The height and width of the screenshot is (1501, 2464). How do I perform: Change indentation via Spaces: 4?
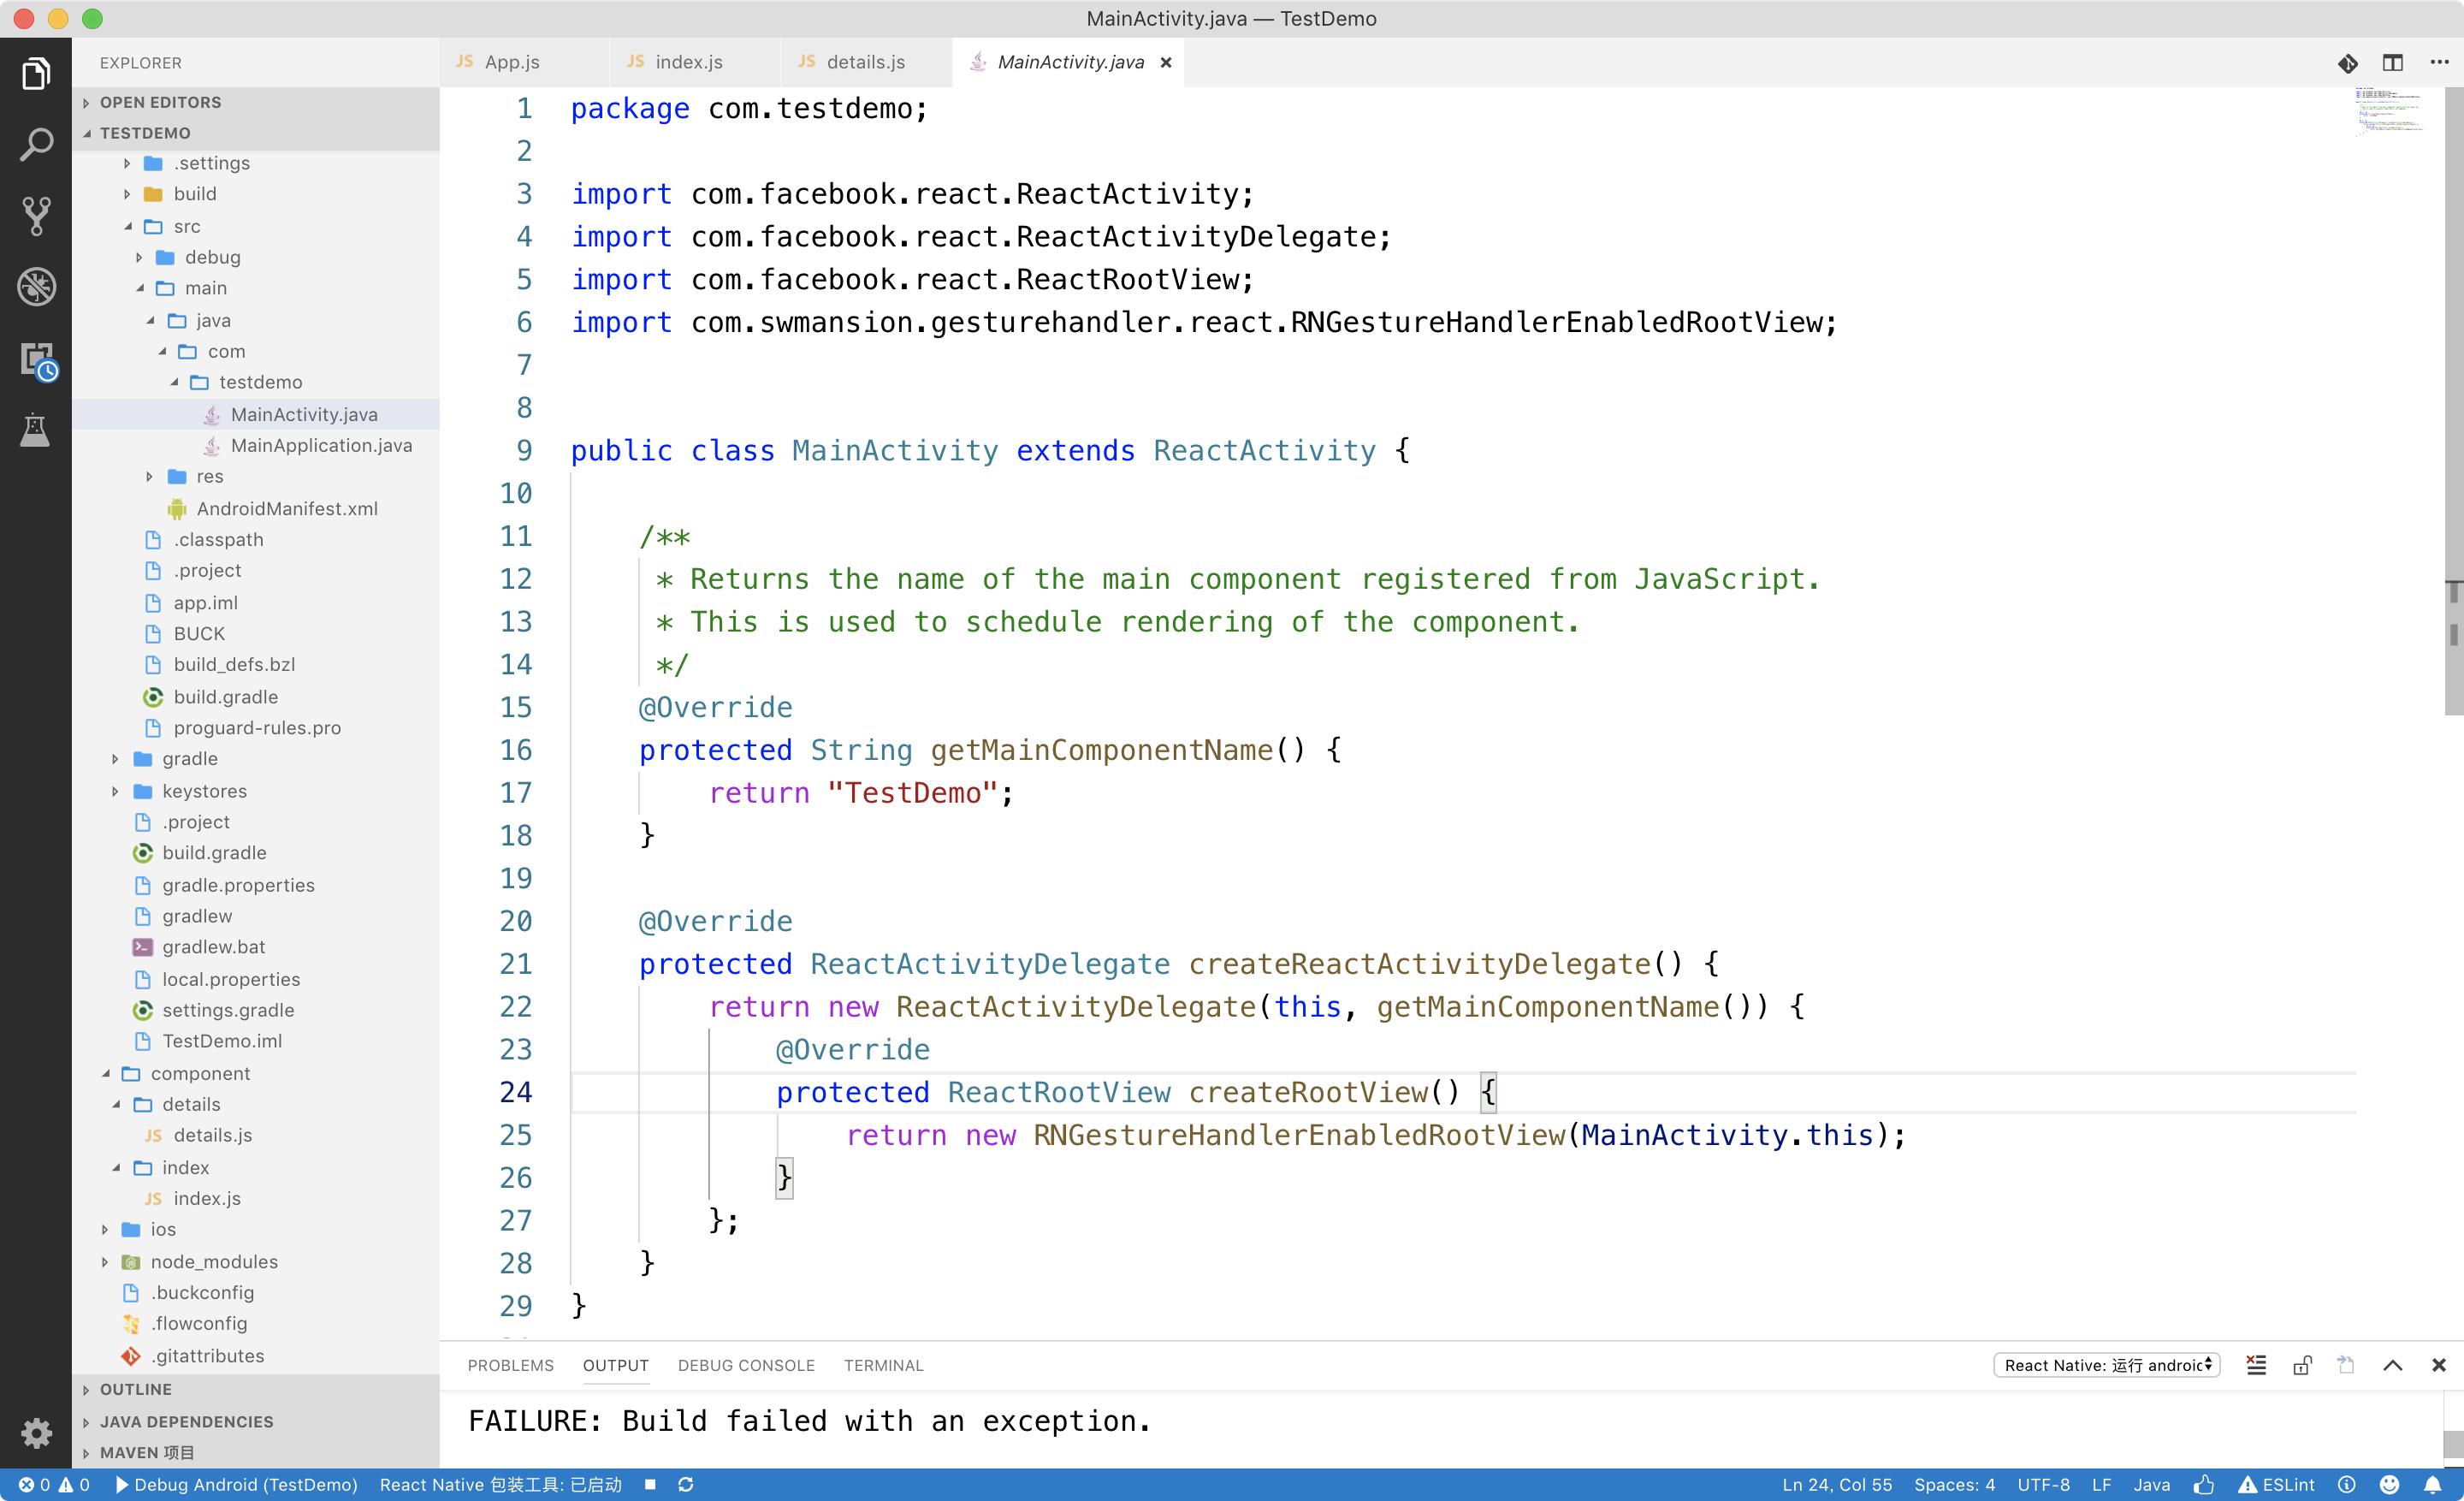(x=1954, y=1485)
